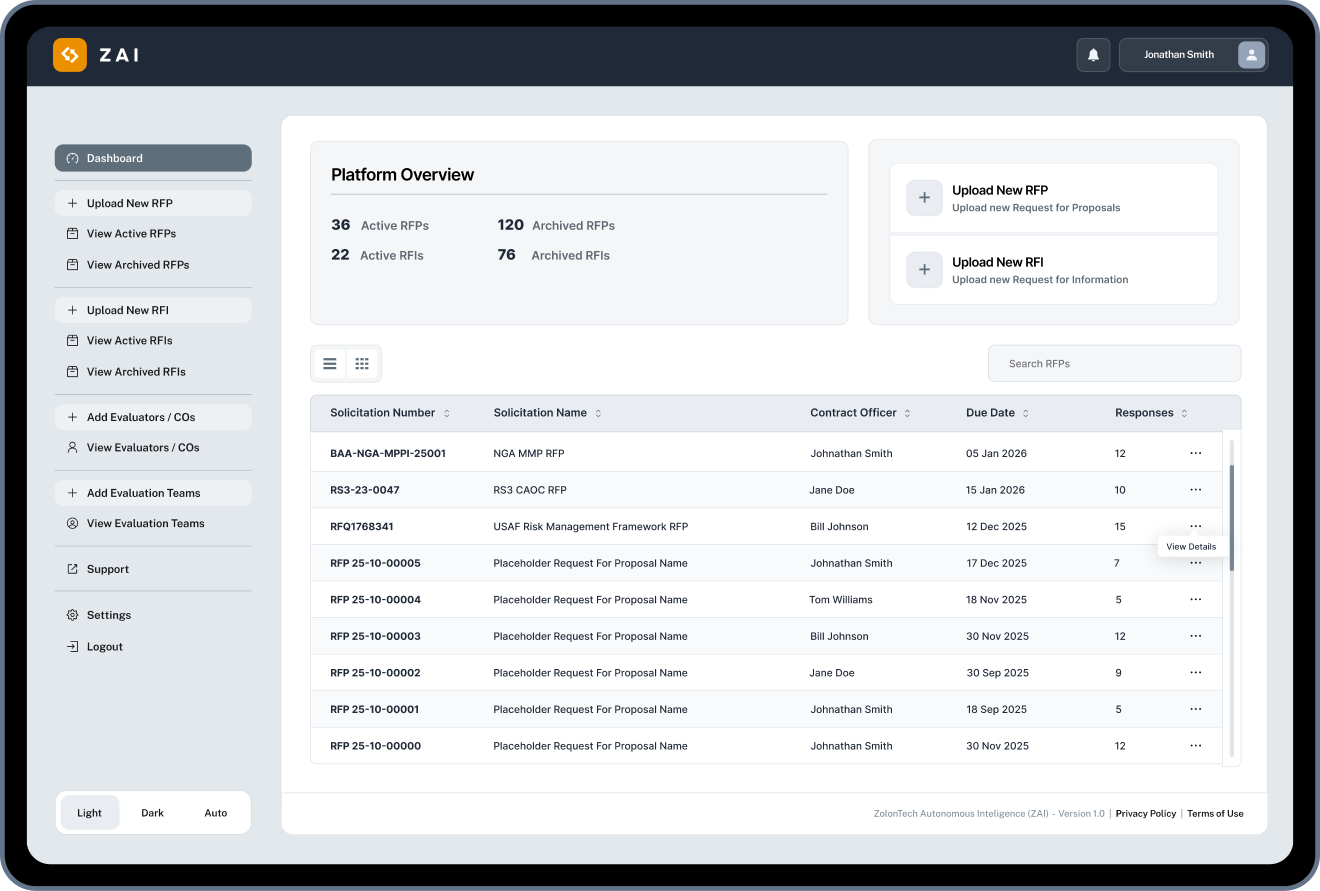
Task: Click the ZAI logo icon
Action: [70, 55]
